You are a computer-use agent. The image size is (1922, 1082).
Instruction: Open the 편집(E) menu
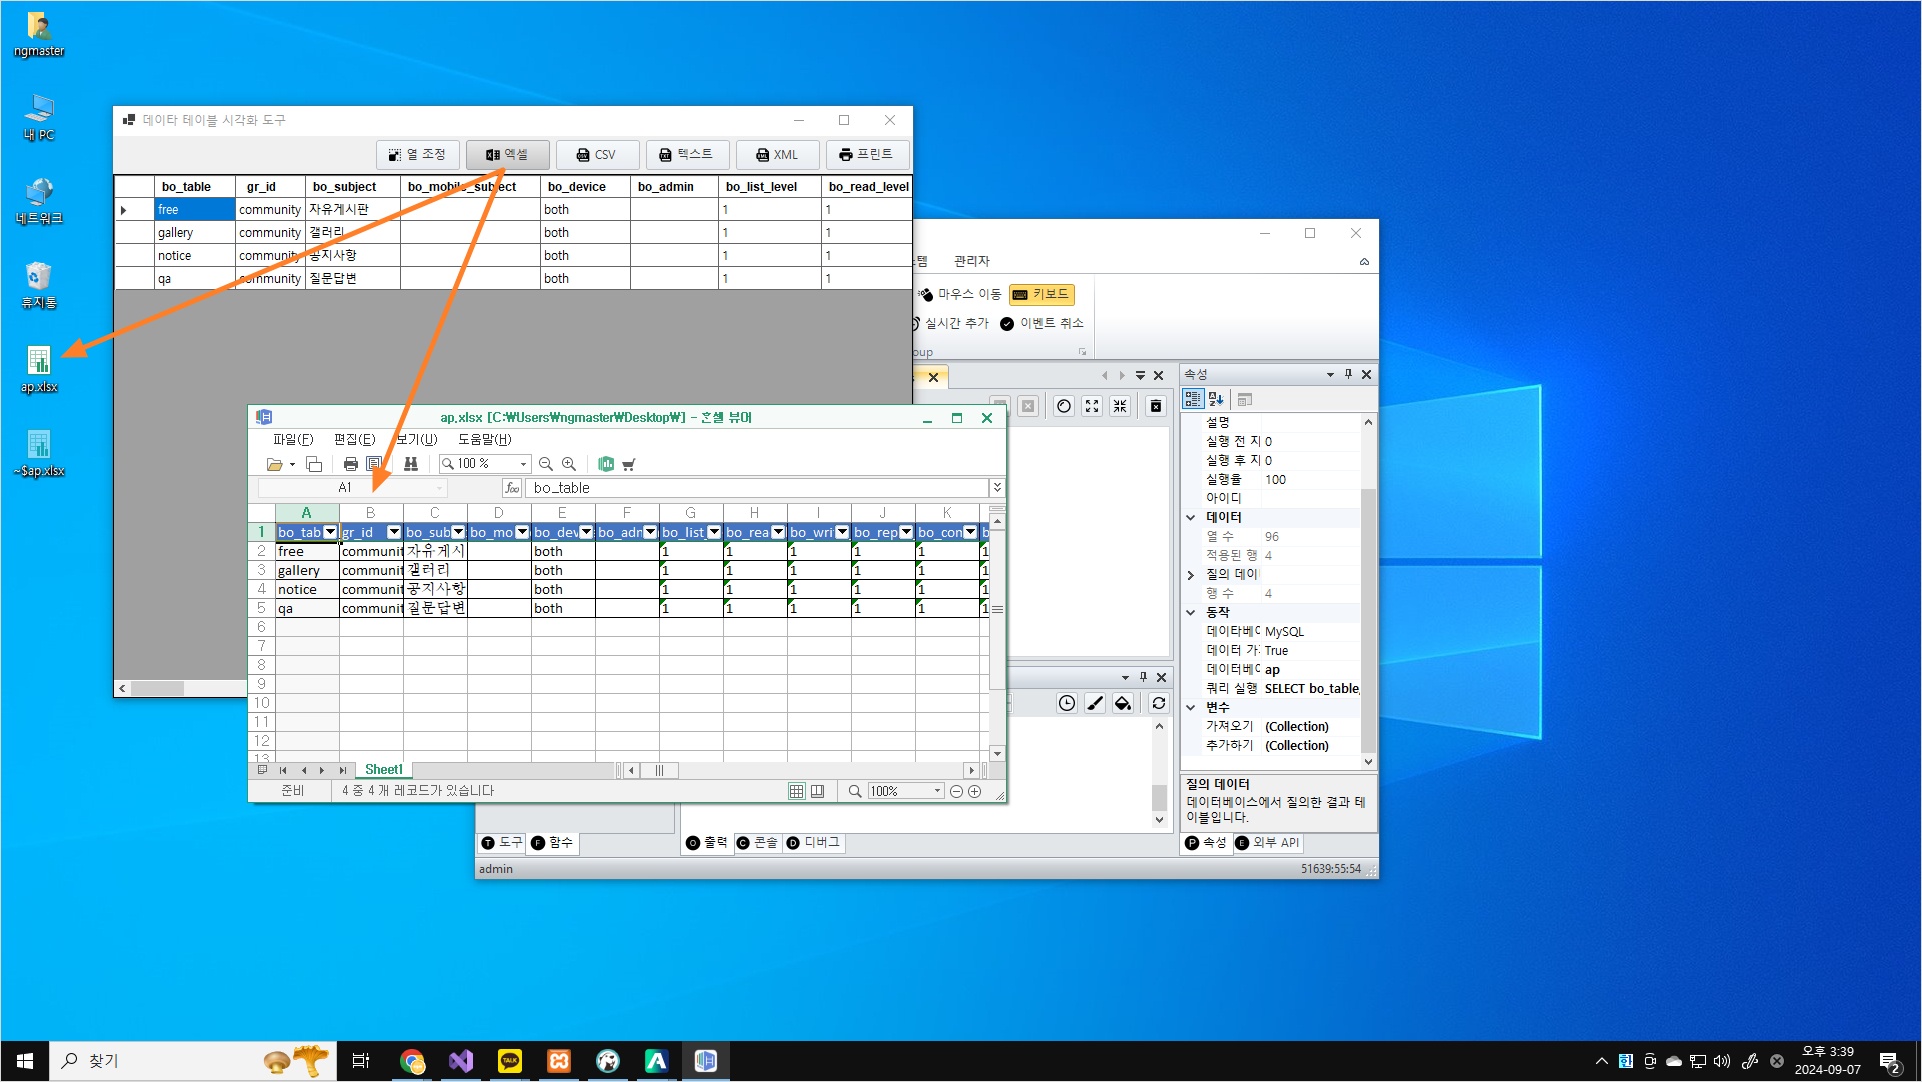pos(354,439)
